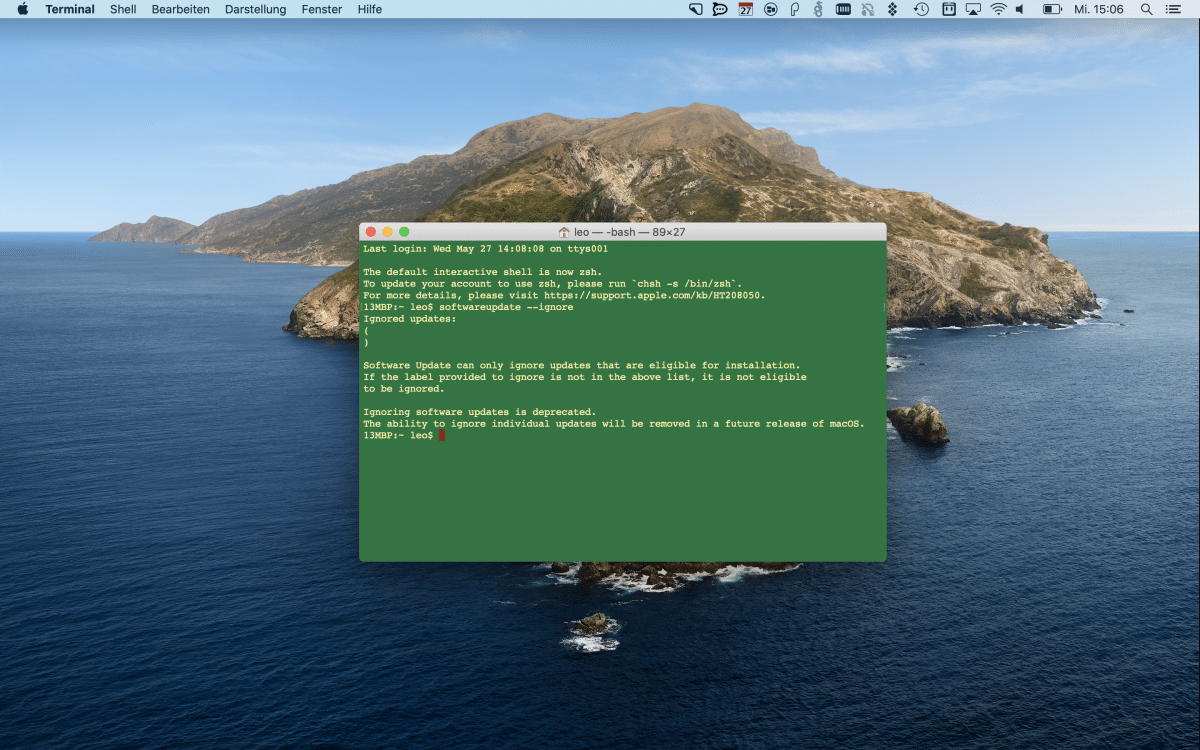Click the calendar icon showing 27

[x=745, y=9]
